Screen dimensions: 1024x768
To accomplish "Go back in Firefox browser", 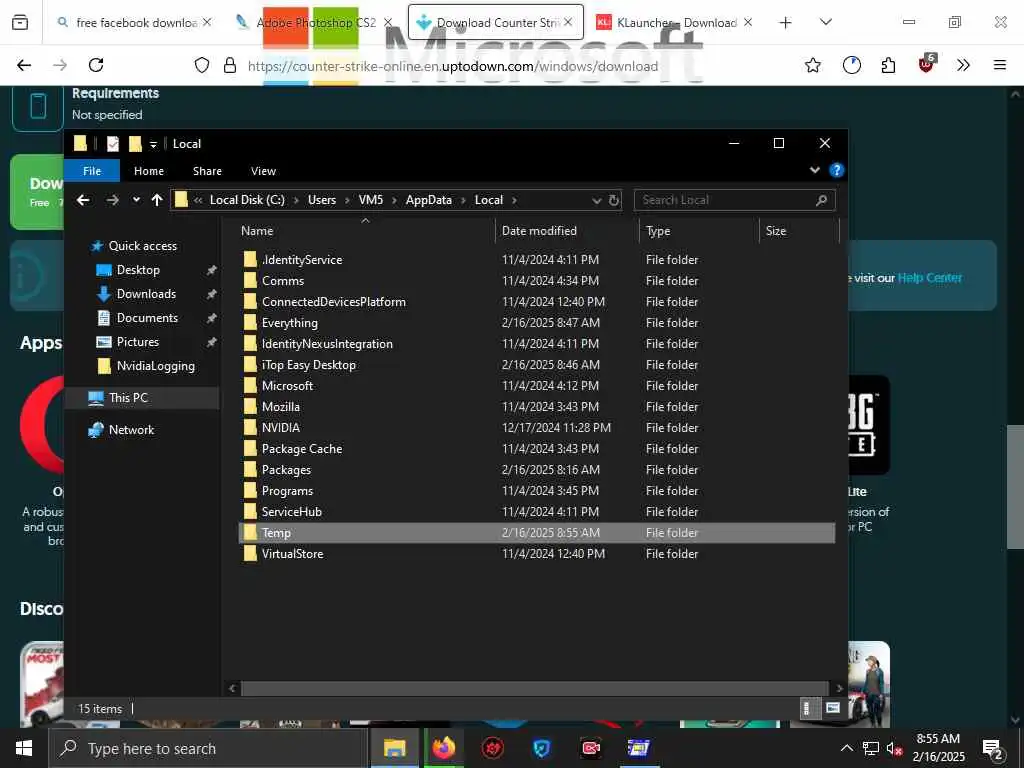I will tap(24, 65).
